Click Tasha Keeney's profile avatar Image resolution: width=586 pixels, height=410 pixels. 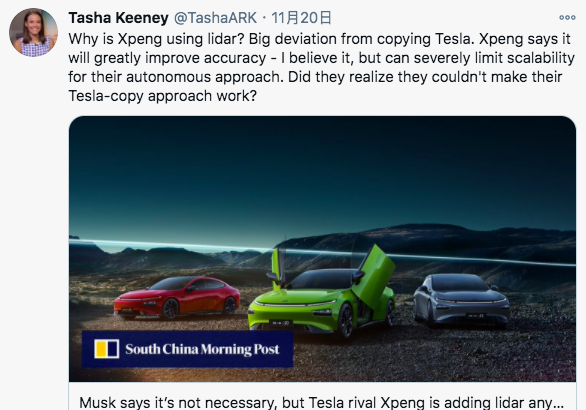point(33,33)
